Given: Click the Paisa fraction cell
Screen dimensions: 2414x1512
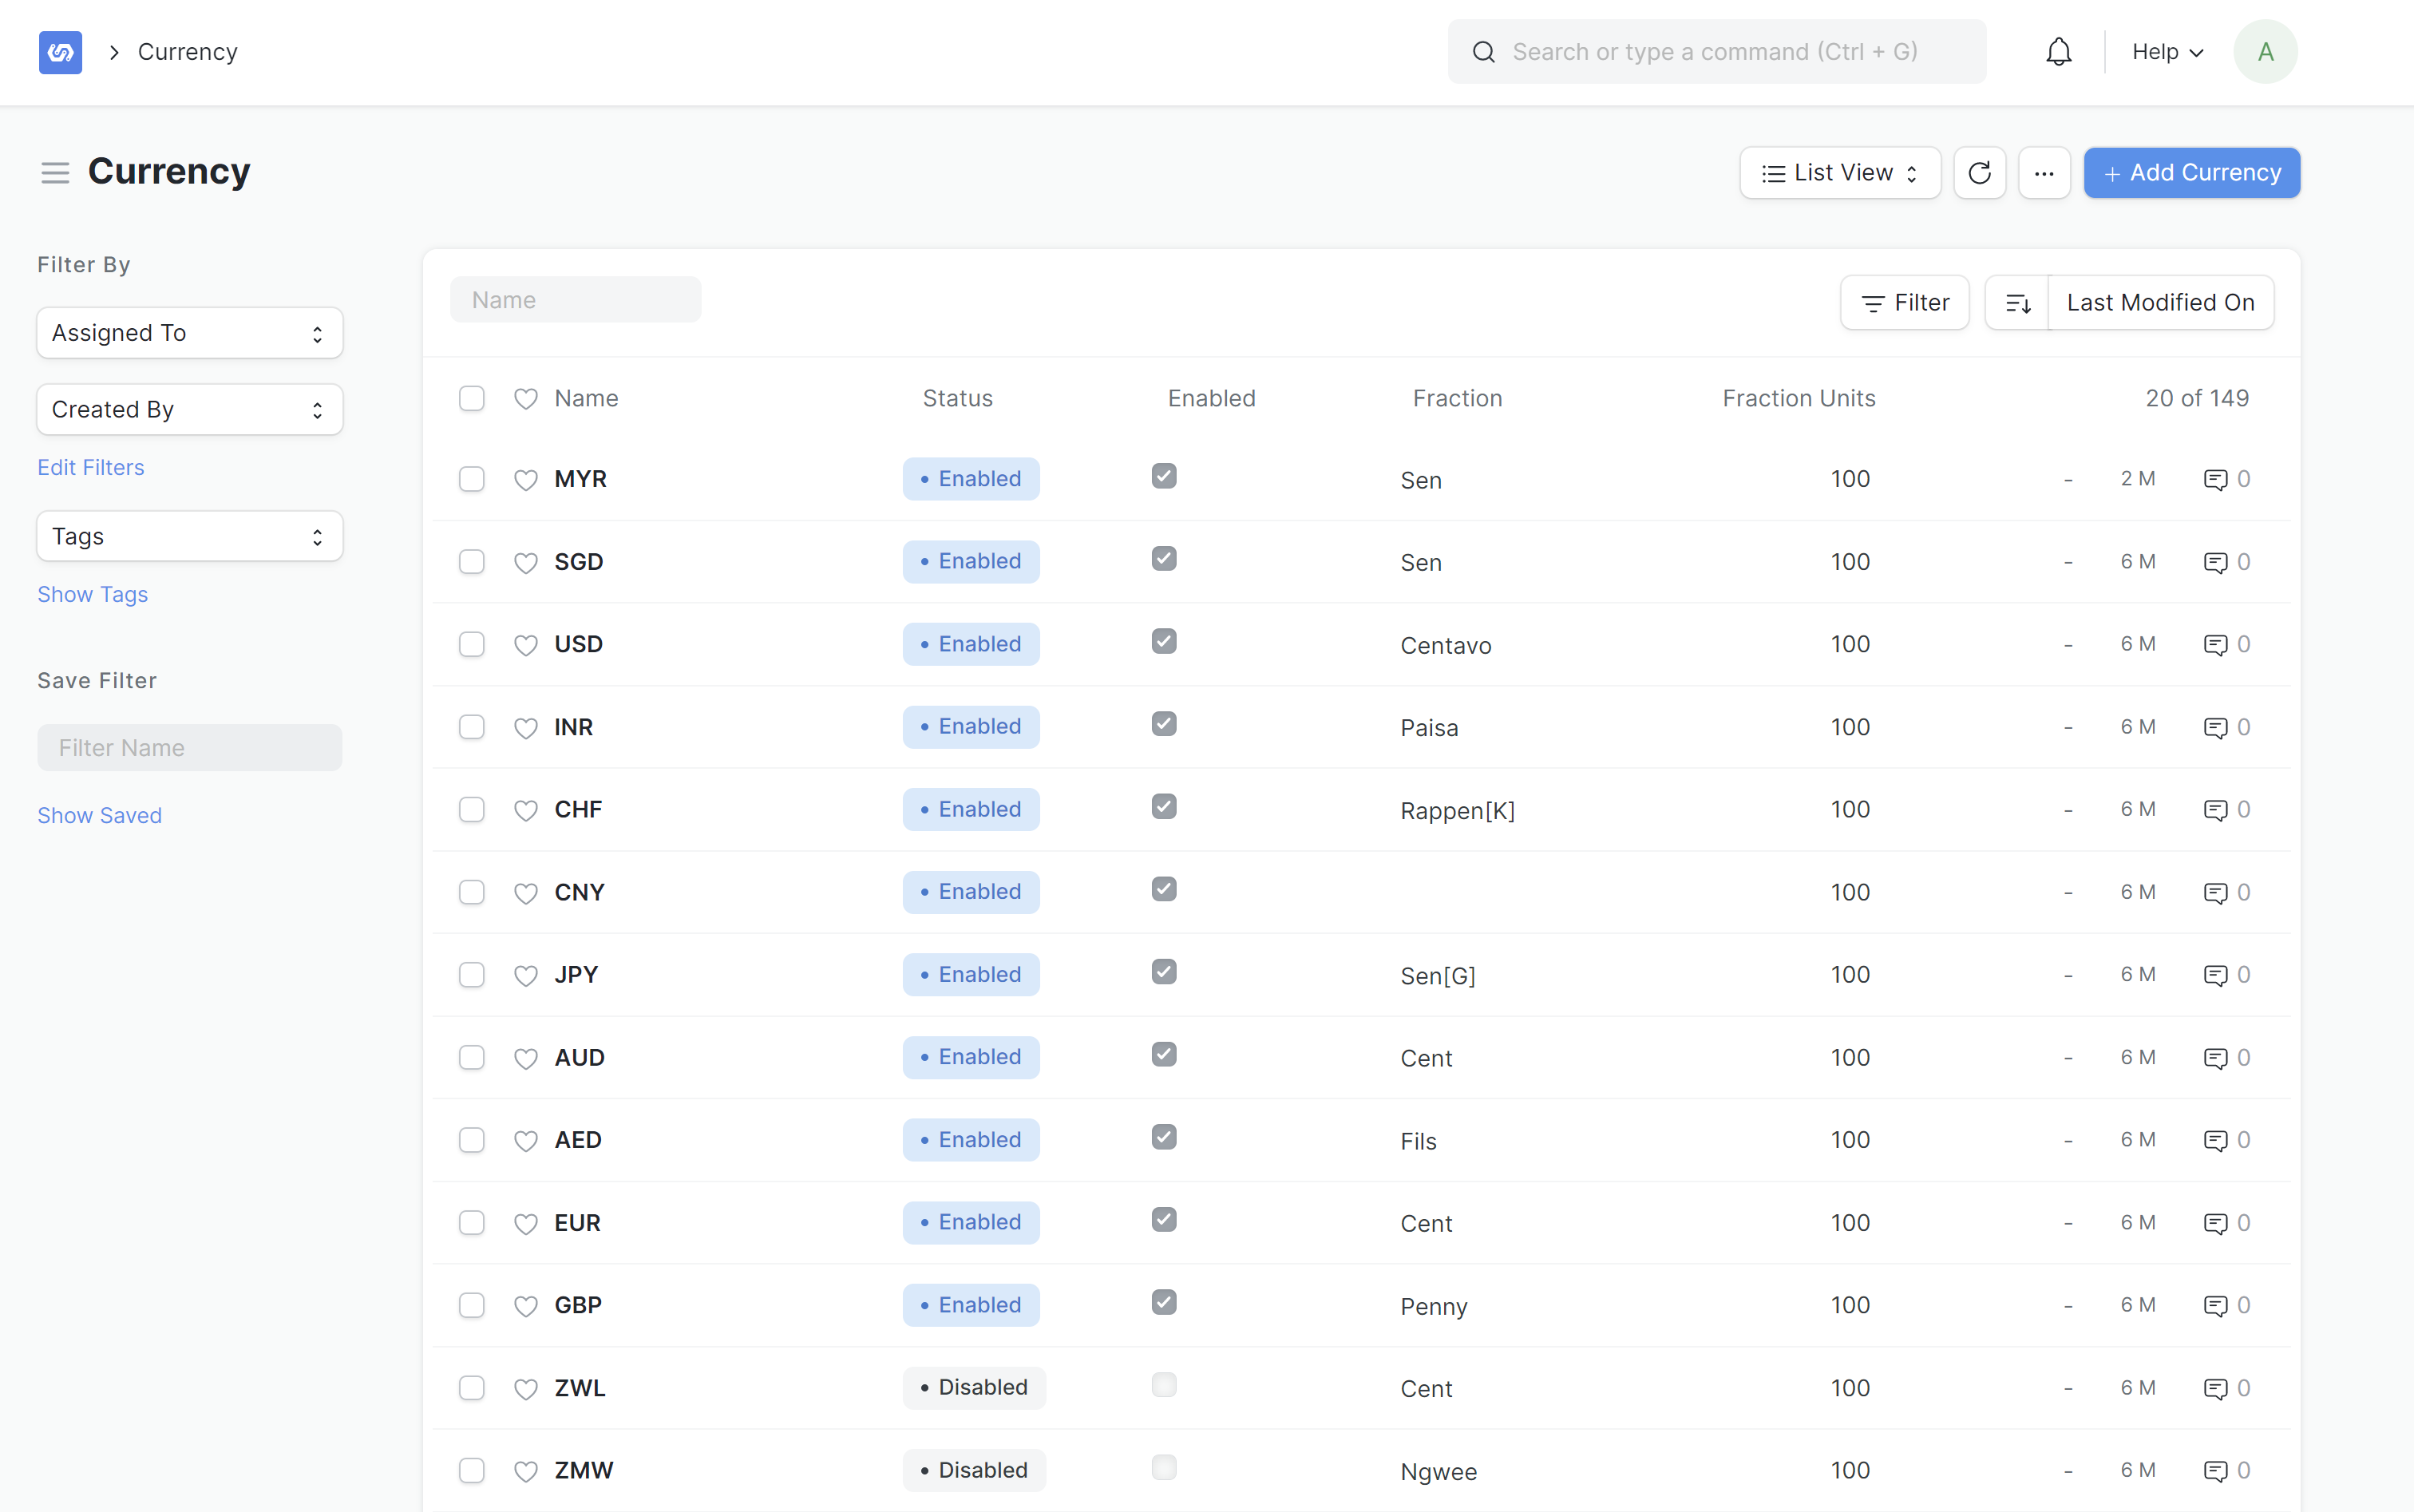Looking at the screenshot, I should coord(1430,728).
